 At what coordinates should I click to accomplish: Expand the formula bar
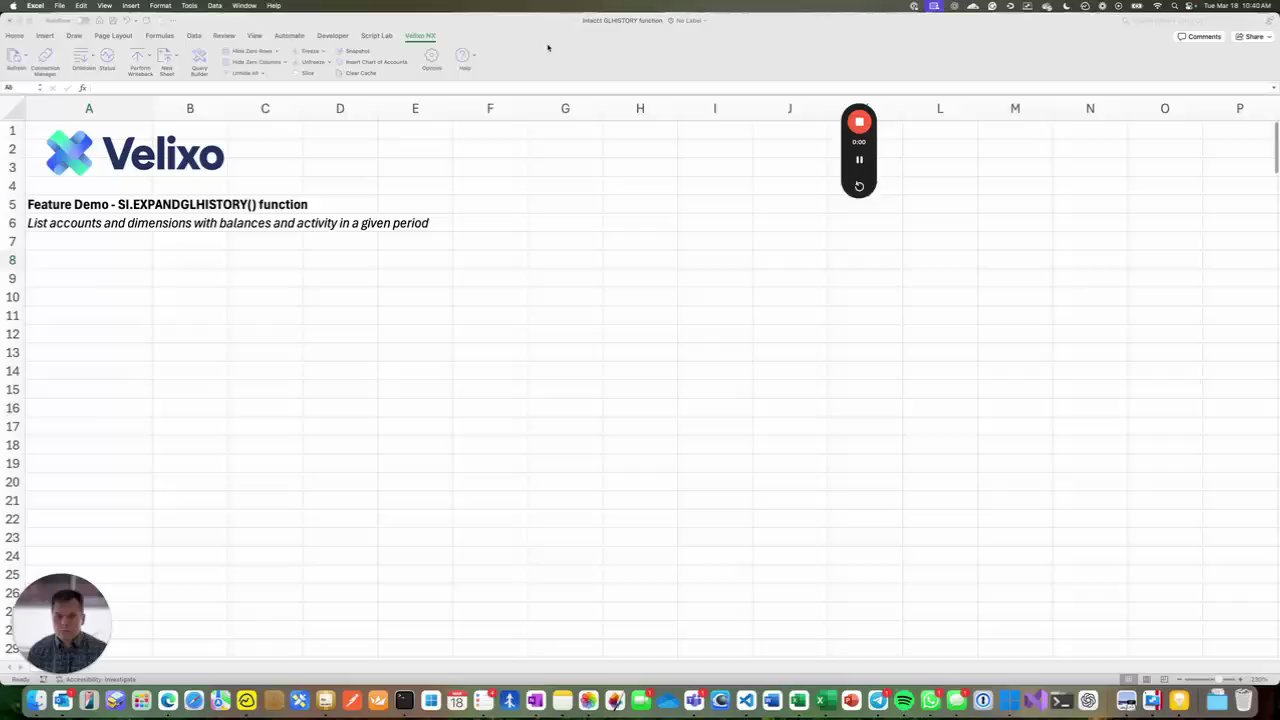pyautogui.click(x=1273, y=88)
